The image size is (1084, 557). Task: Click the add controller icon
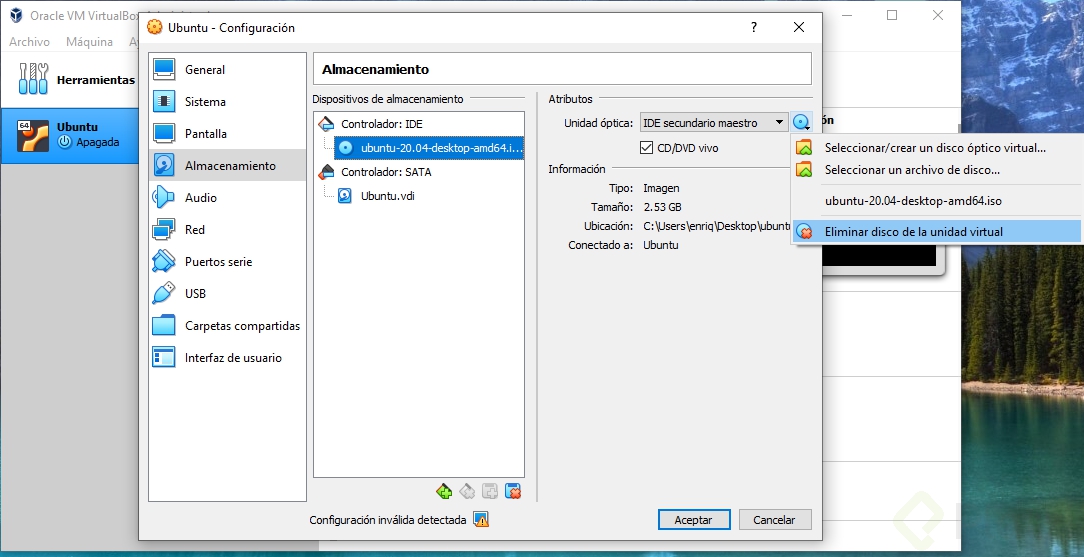(444, 491)
